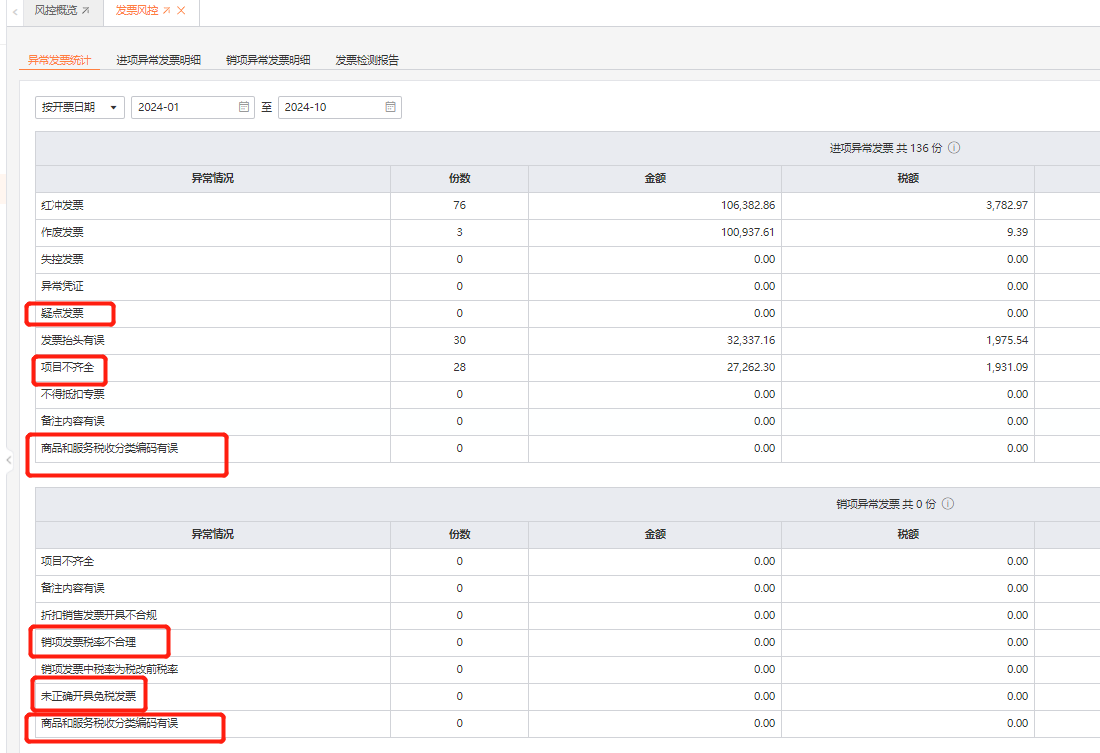Click the 异常凭证 row label

pyautogui.click(x=62, y=286)
